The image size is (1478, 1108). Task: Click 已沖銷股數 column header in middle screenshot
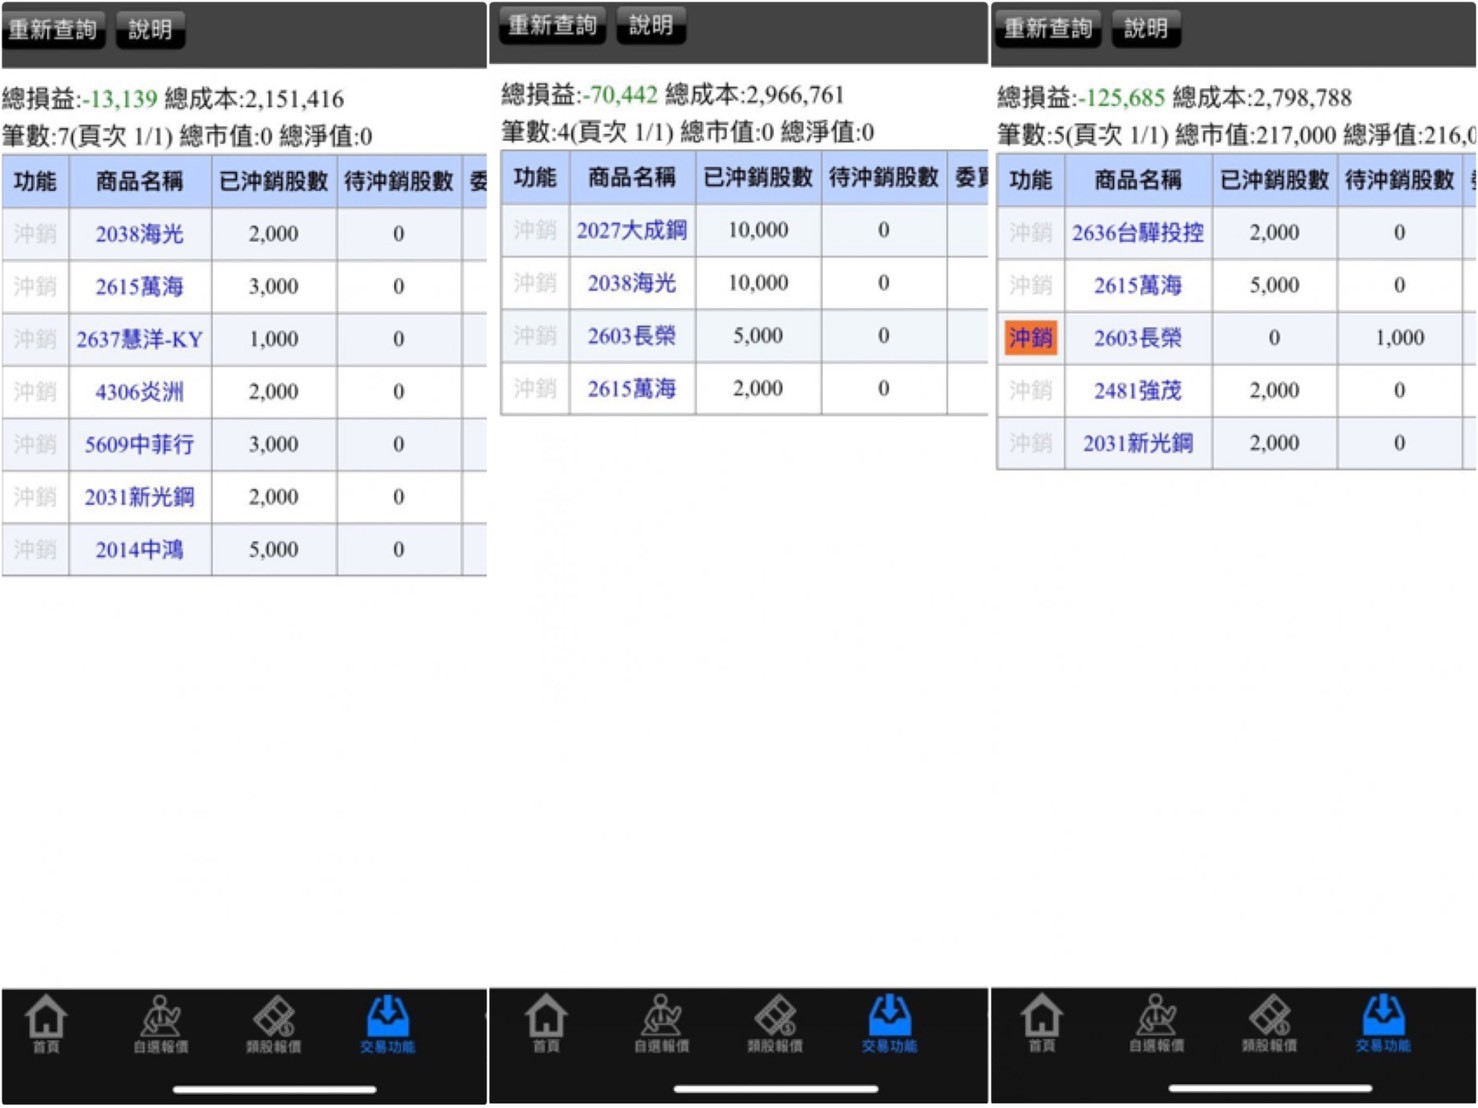[x=758, y=177]
